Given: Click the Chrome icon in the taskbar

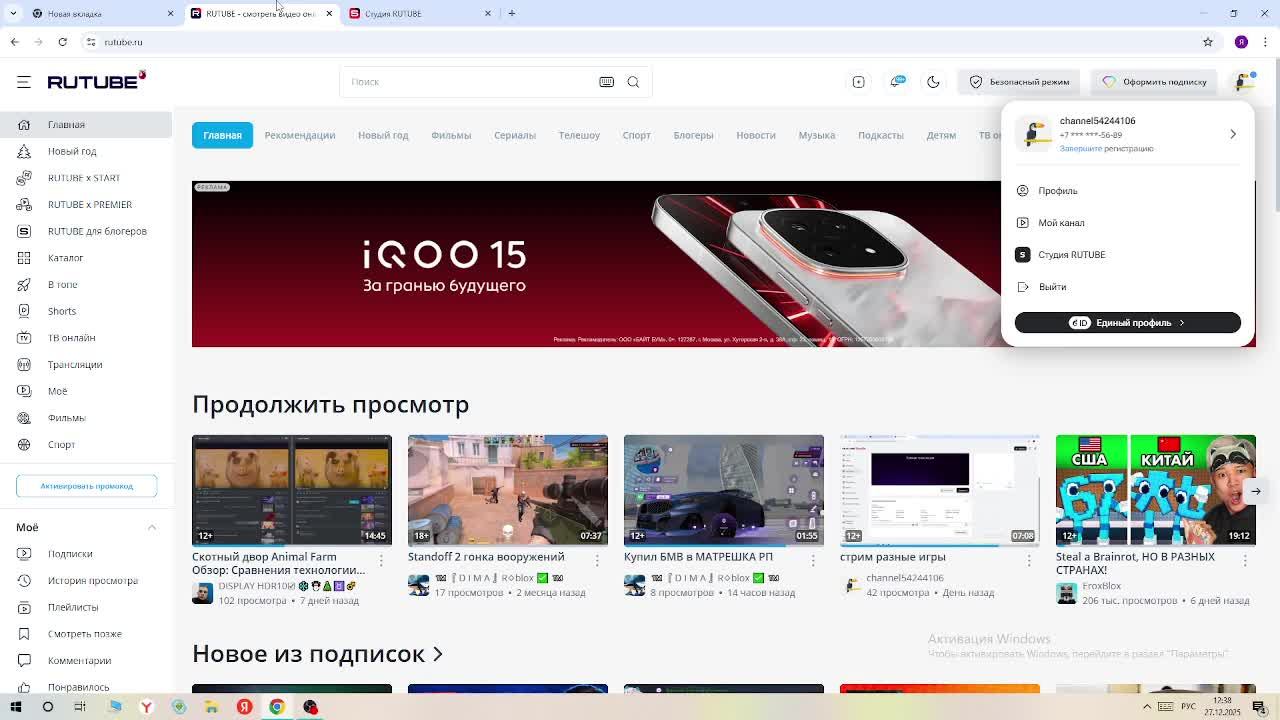Looking at the screenshot, I should coord(277,707).
